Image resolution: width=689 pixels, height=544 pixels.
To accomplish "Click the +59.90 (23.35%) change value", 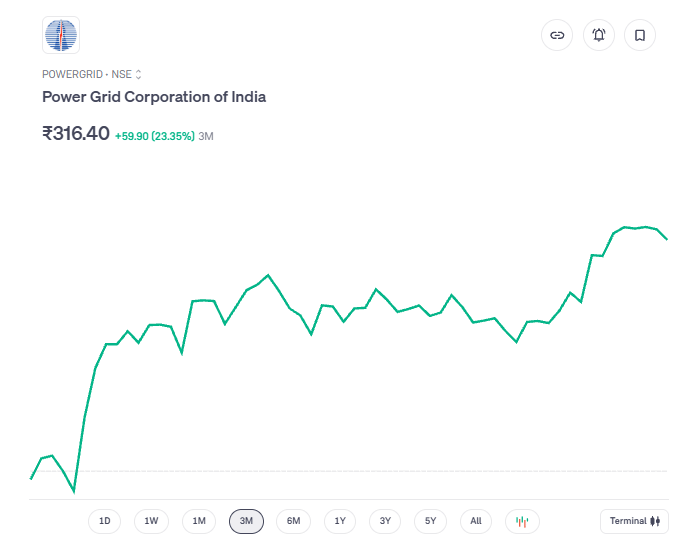I will (154, 135).
